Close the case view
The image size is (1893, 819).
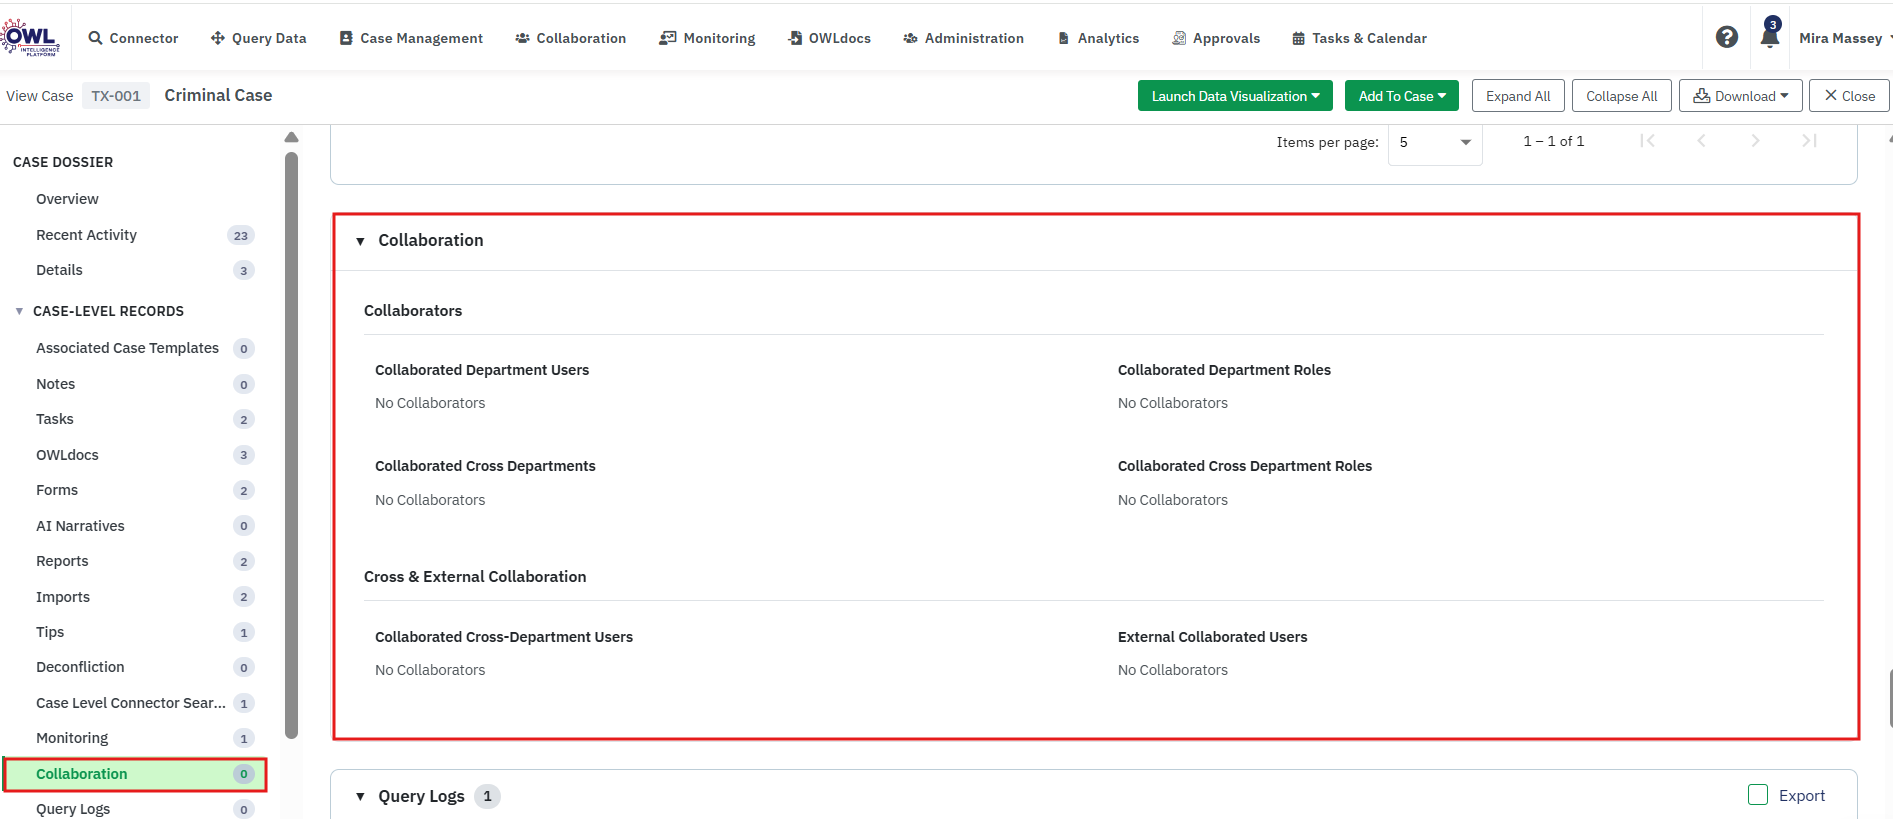click(x=1850, y=96)
